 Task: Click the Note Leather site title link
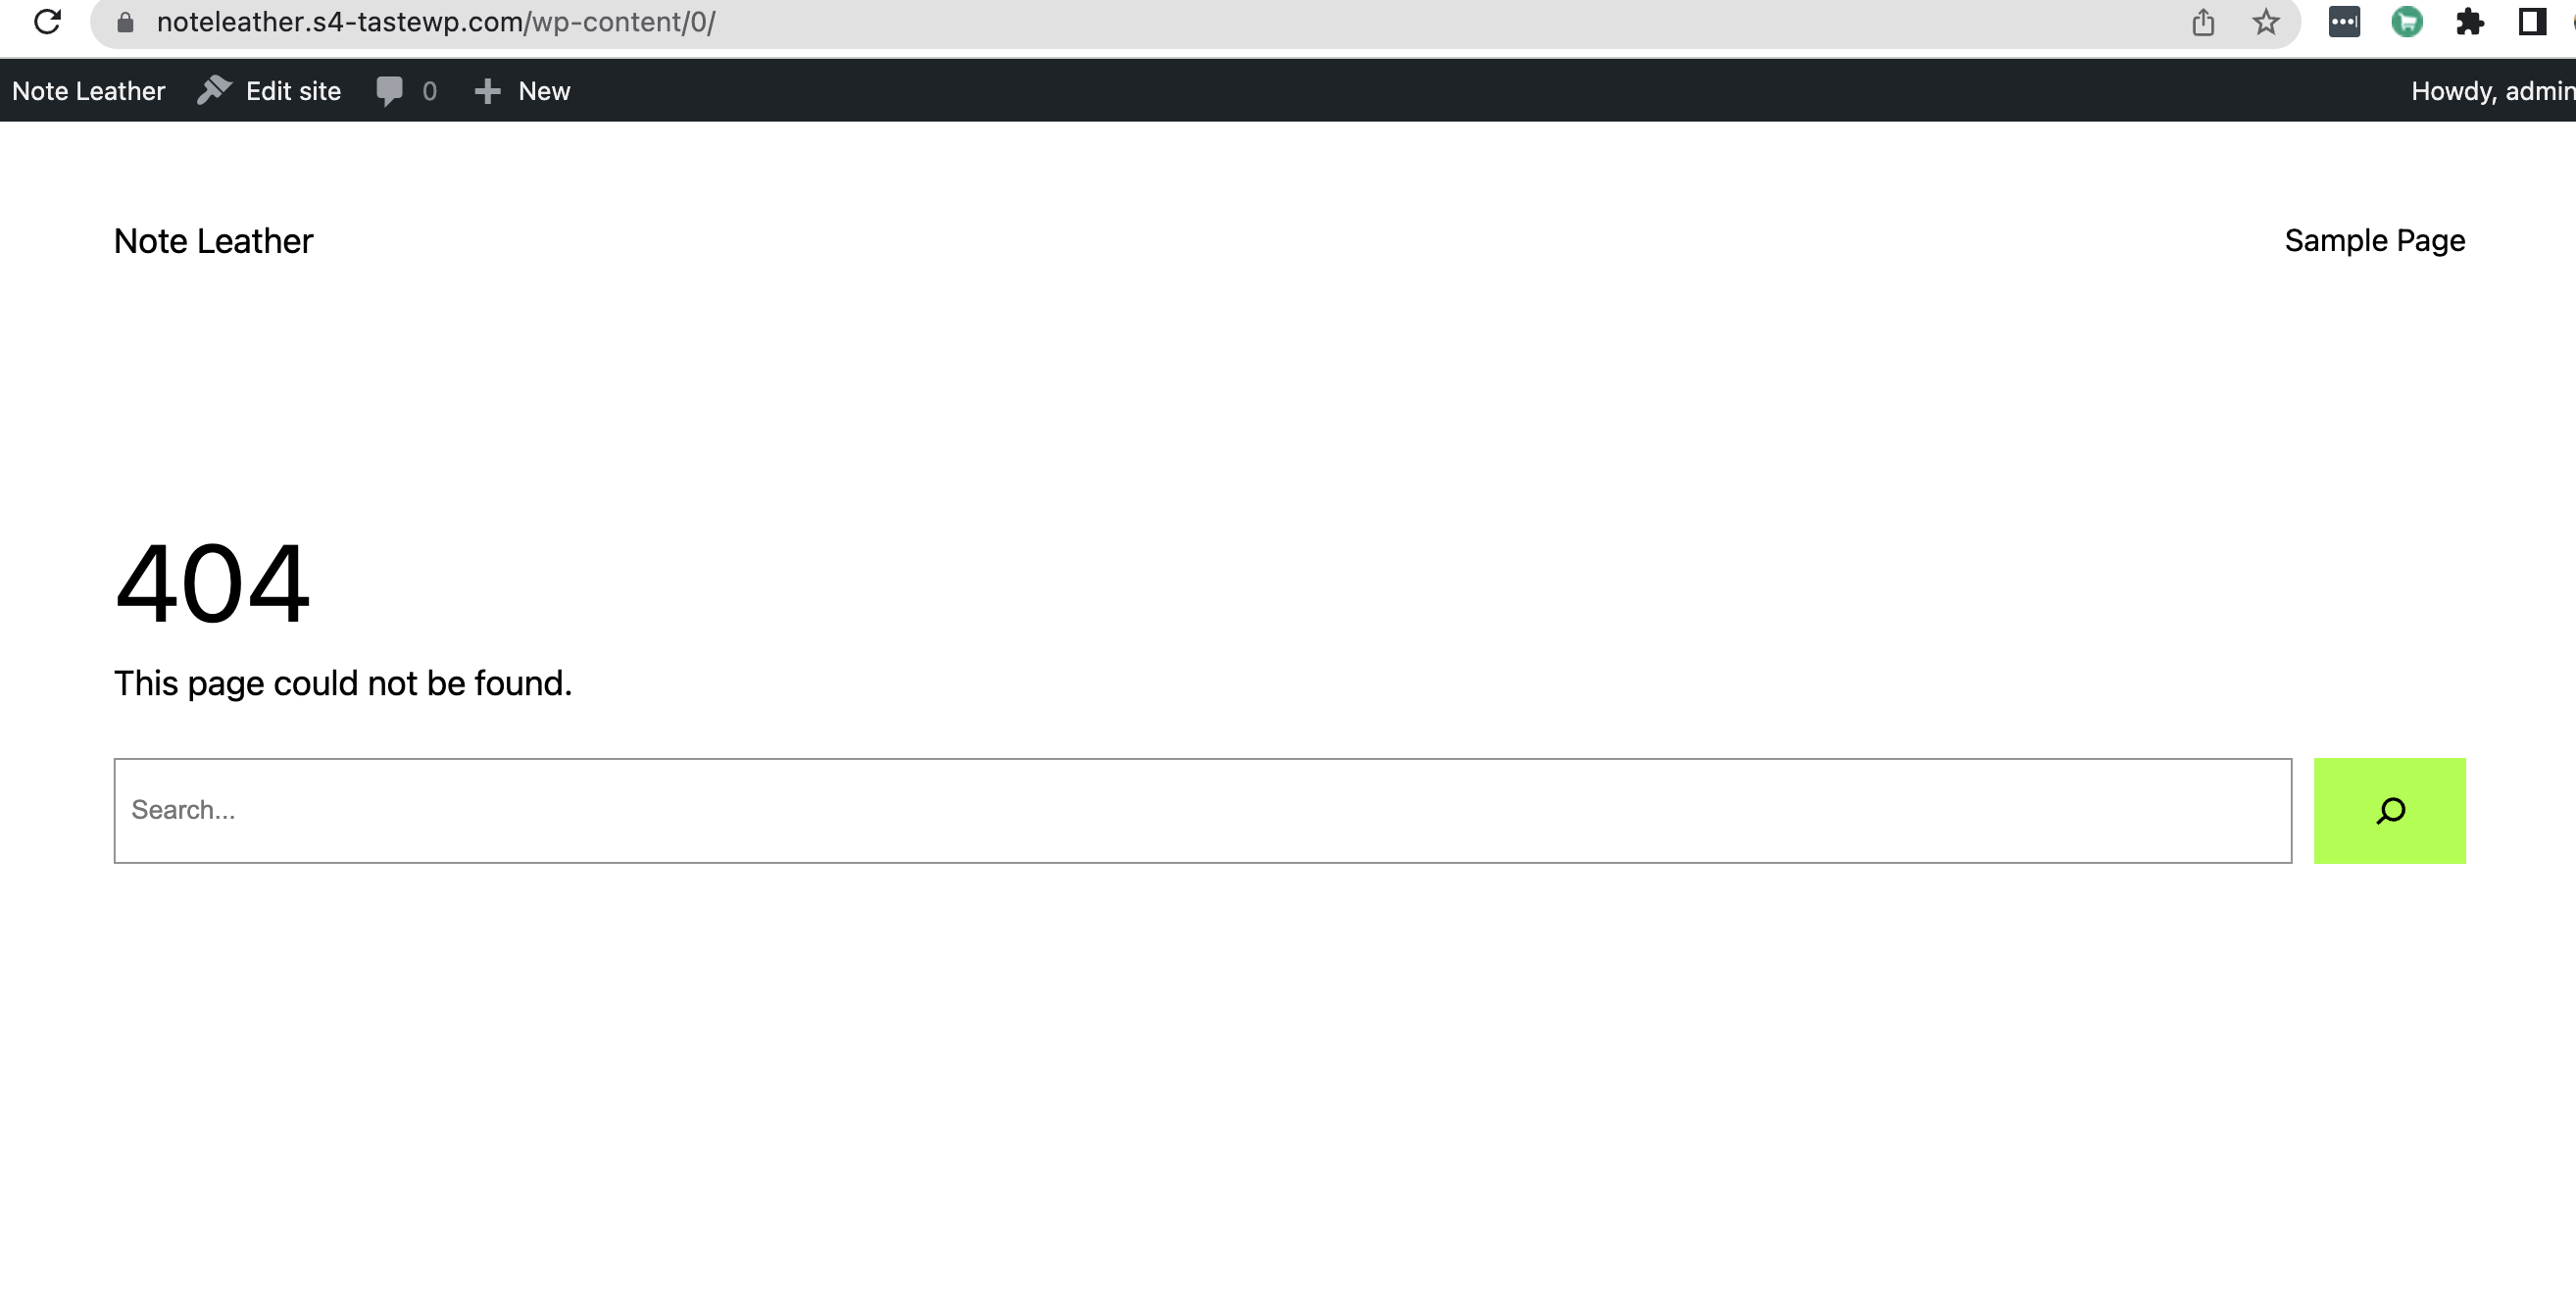(214, 239)
